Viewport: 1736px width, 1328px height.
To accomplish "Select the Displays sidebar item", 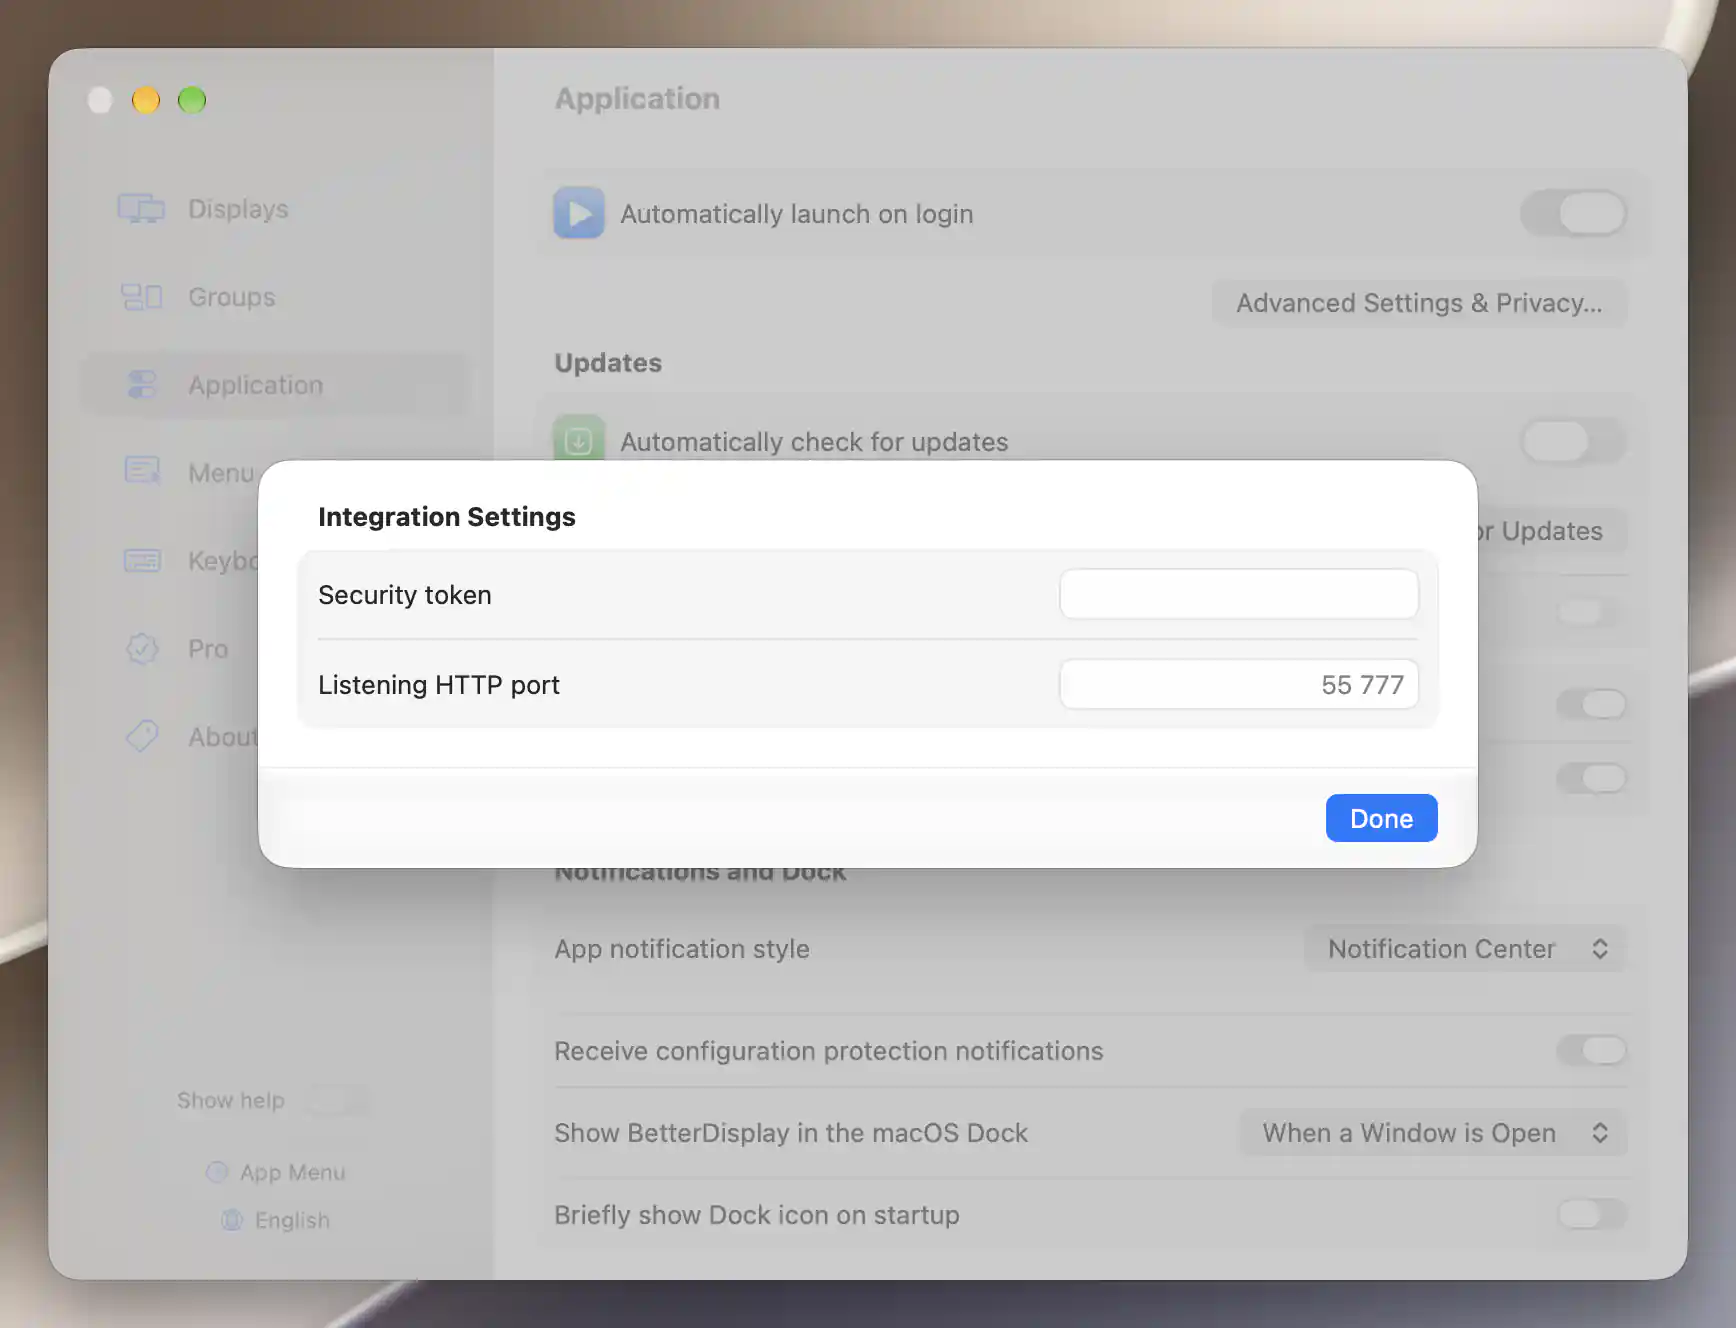I will click(x=274, y=209).
